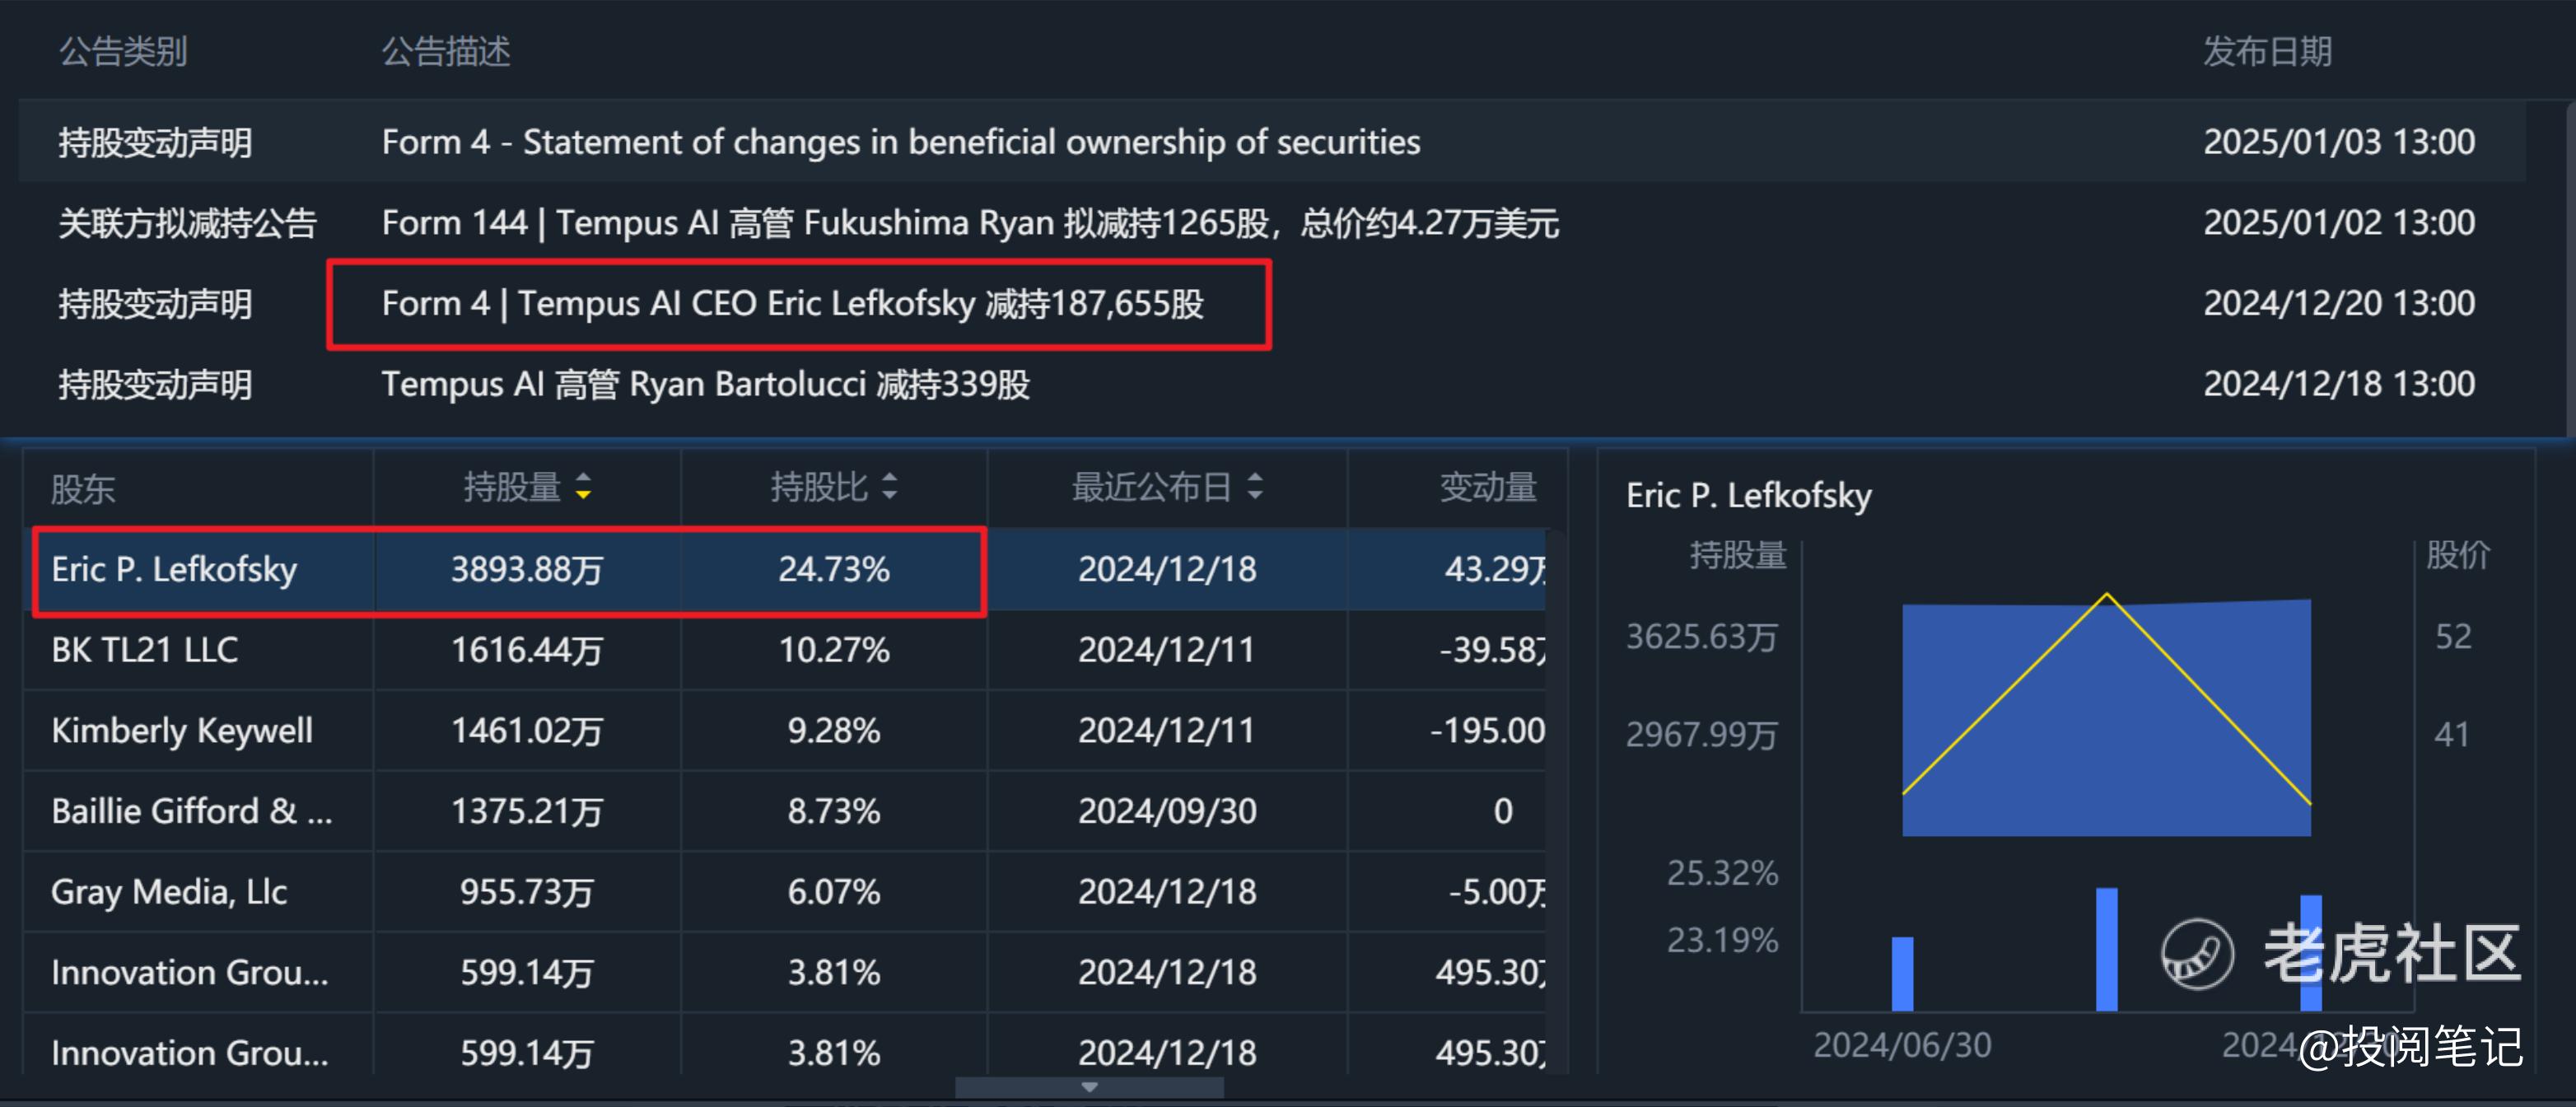Select Kimberly Keywell shareholder row
The width and height of the screenshot is (2576, 1107).
coord(182,731)
